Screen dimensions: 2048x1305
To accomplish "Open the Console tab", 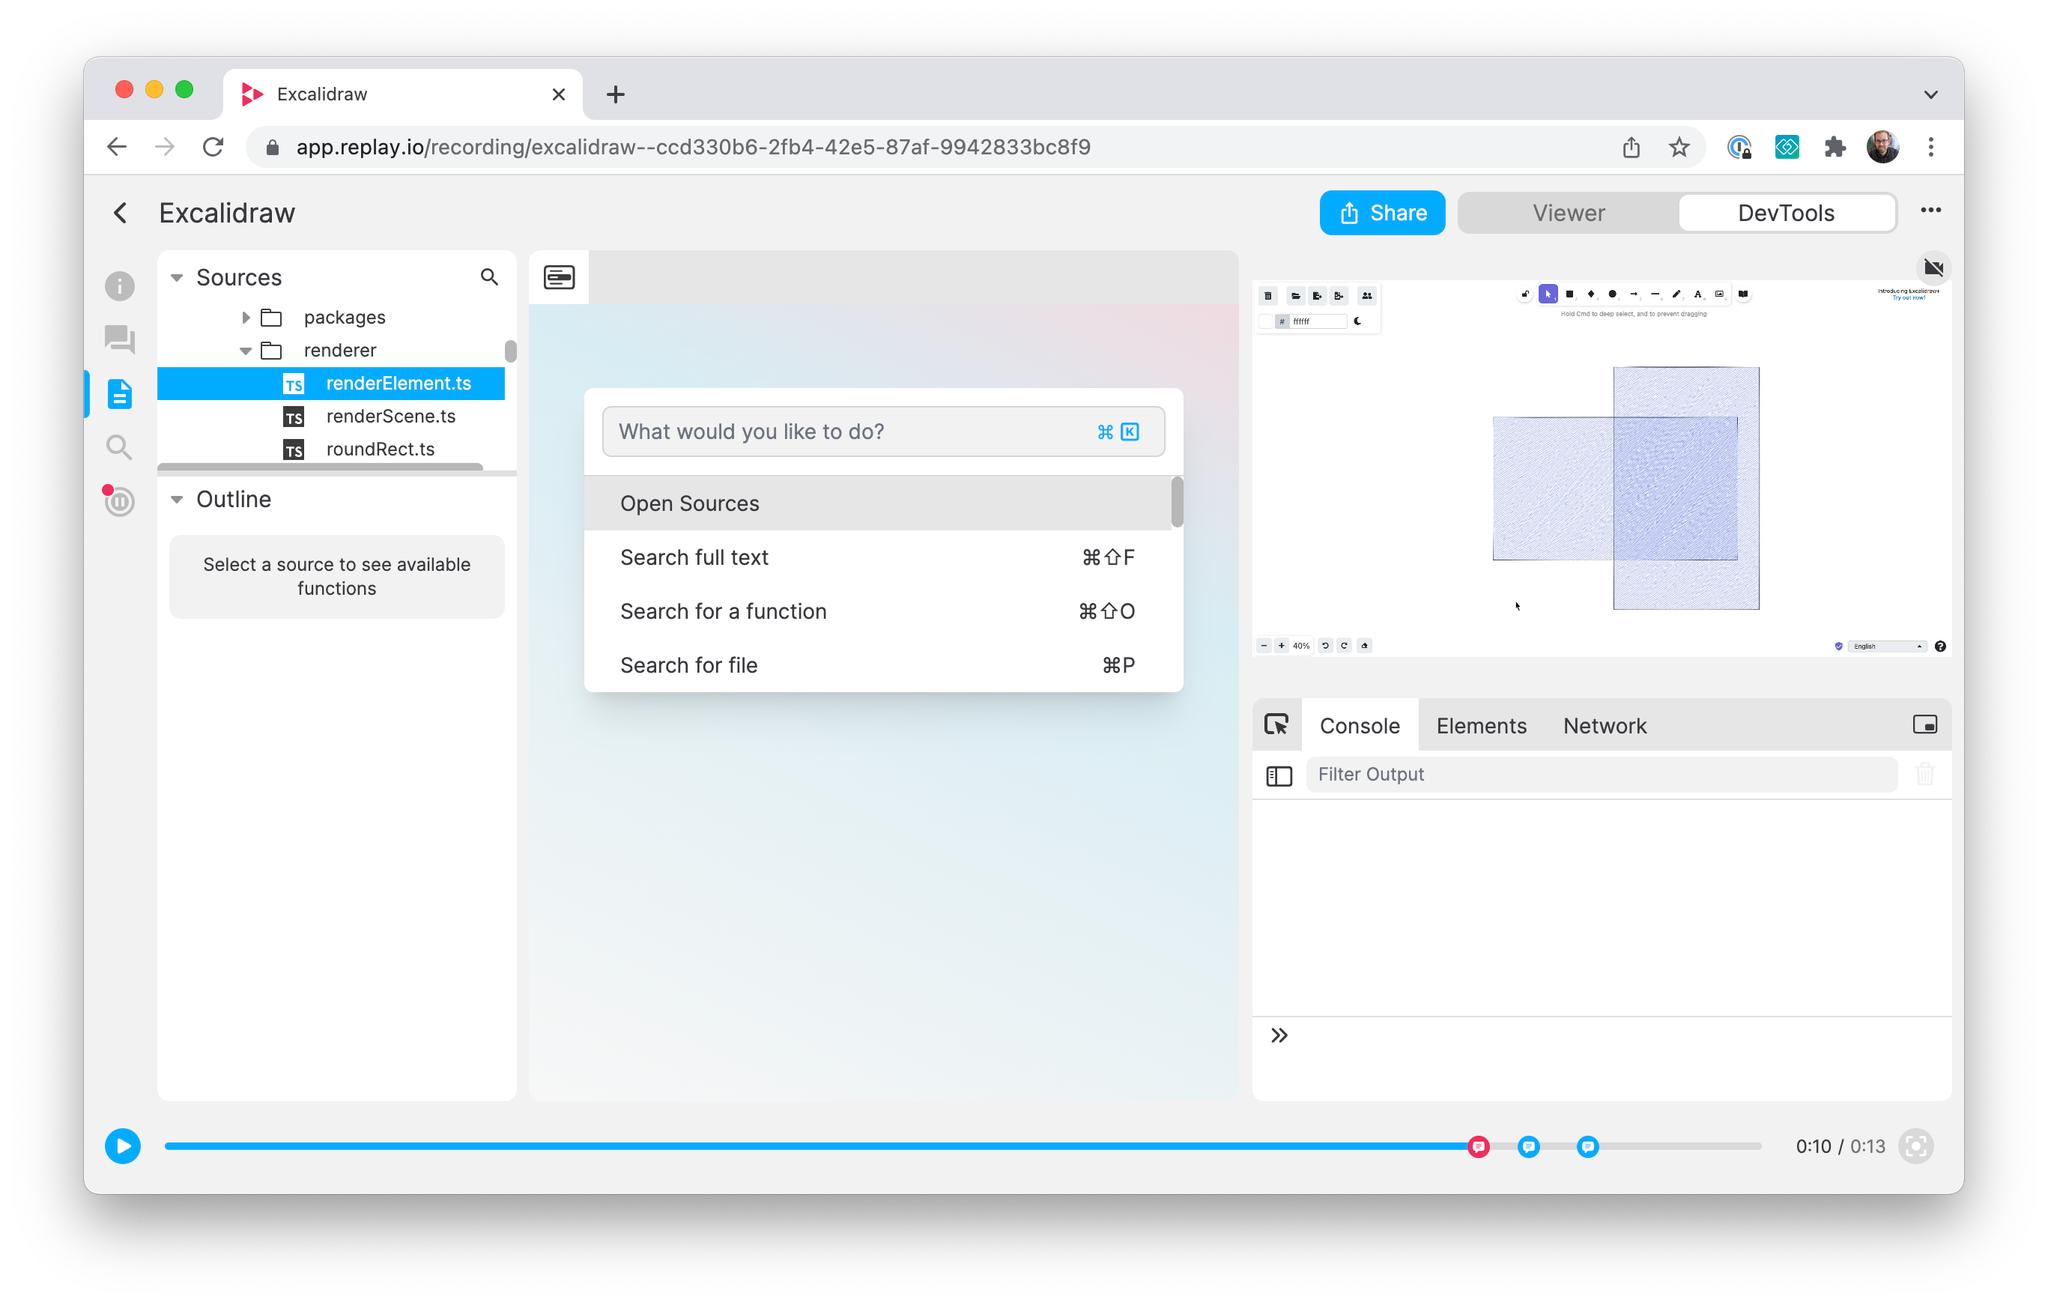I will coord(1359,725).
